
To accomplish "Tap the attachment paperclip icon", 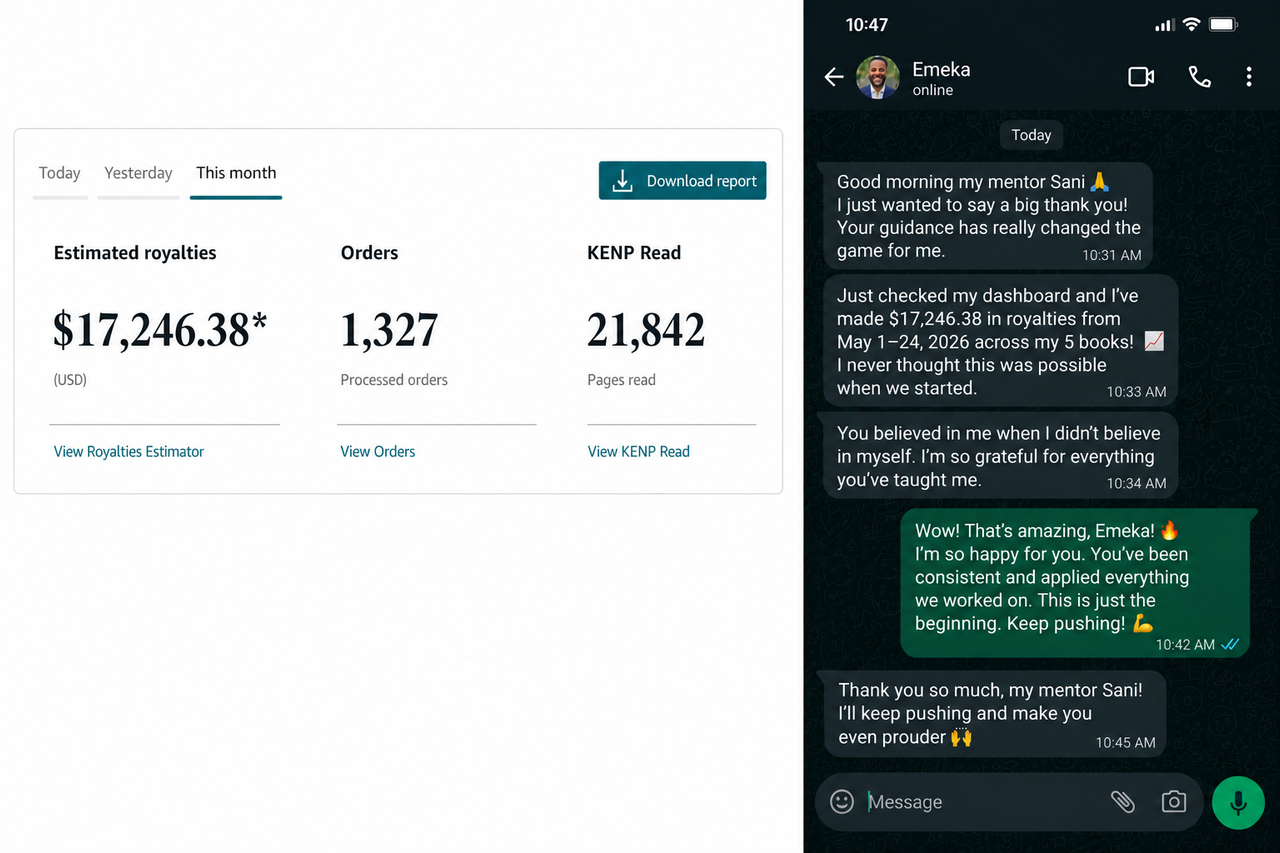I will (x=1123, y=802).
